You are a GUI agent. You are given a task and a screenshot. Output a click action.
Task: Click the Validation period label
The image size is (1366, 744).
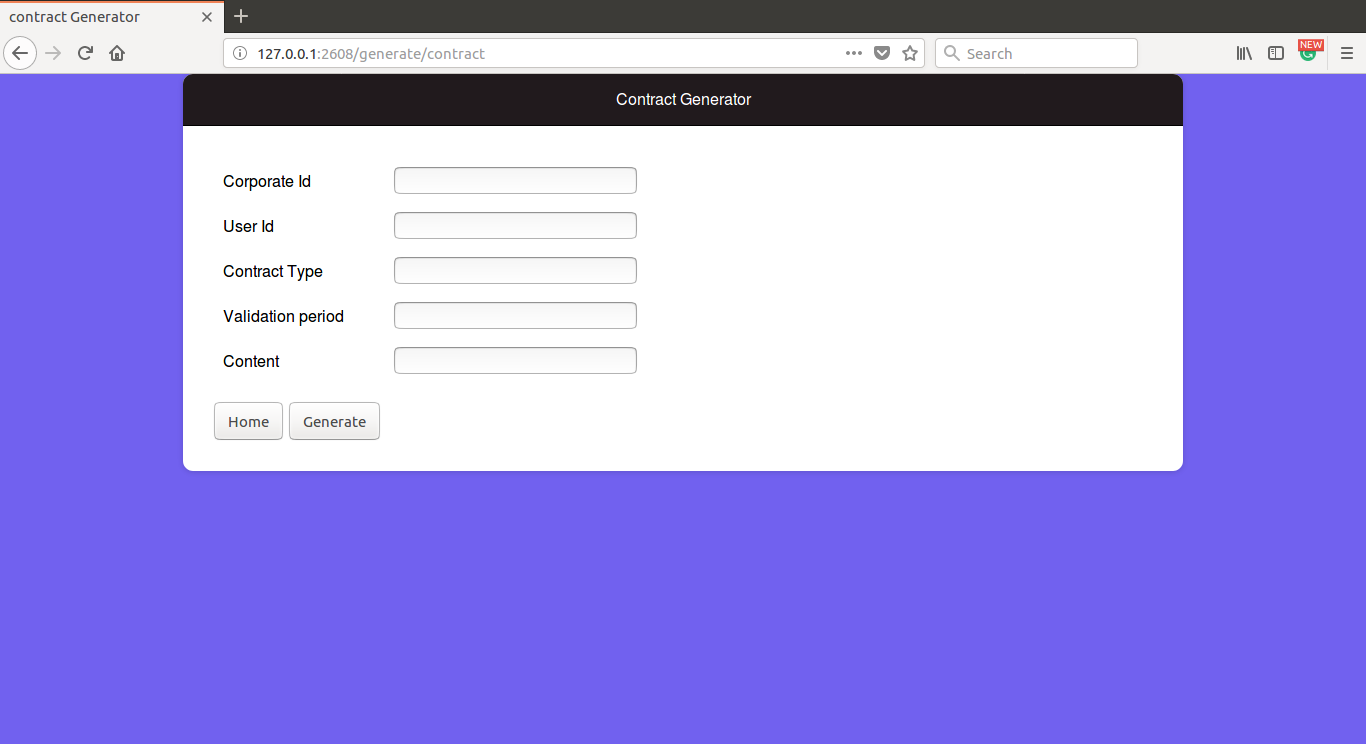[x=283, y=317]
